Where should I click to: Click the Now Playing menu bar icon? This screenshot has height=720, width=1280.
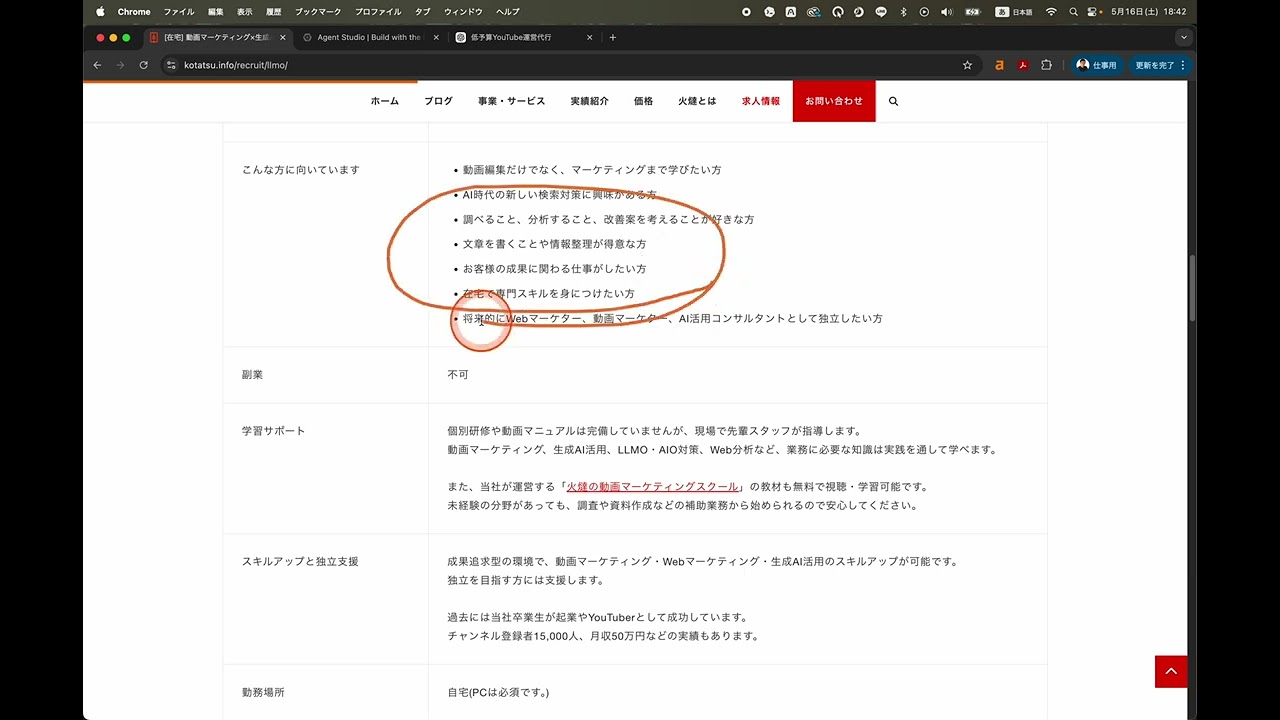click(924, 12)
